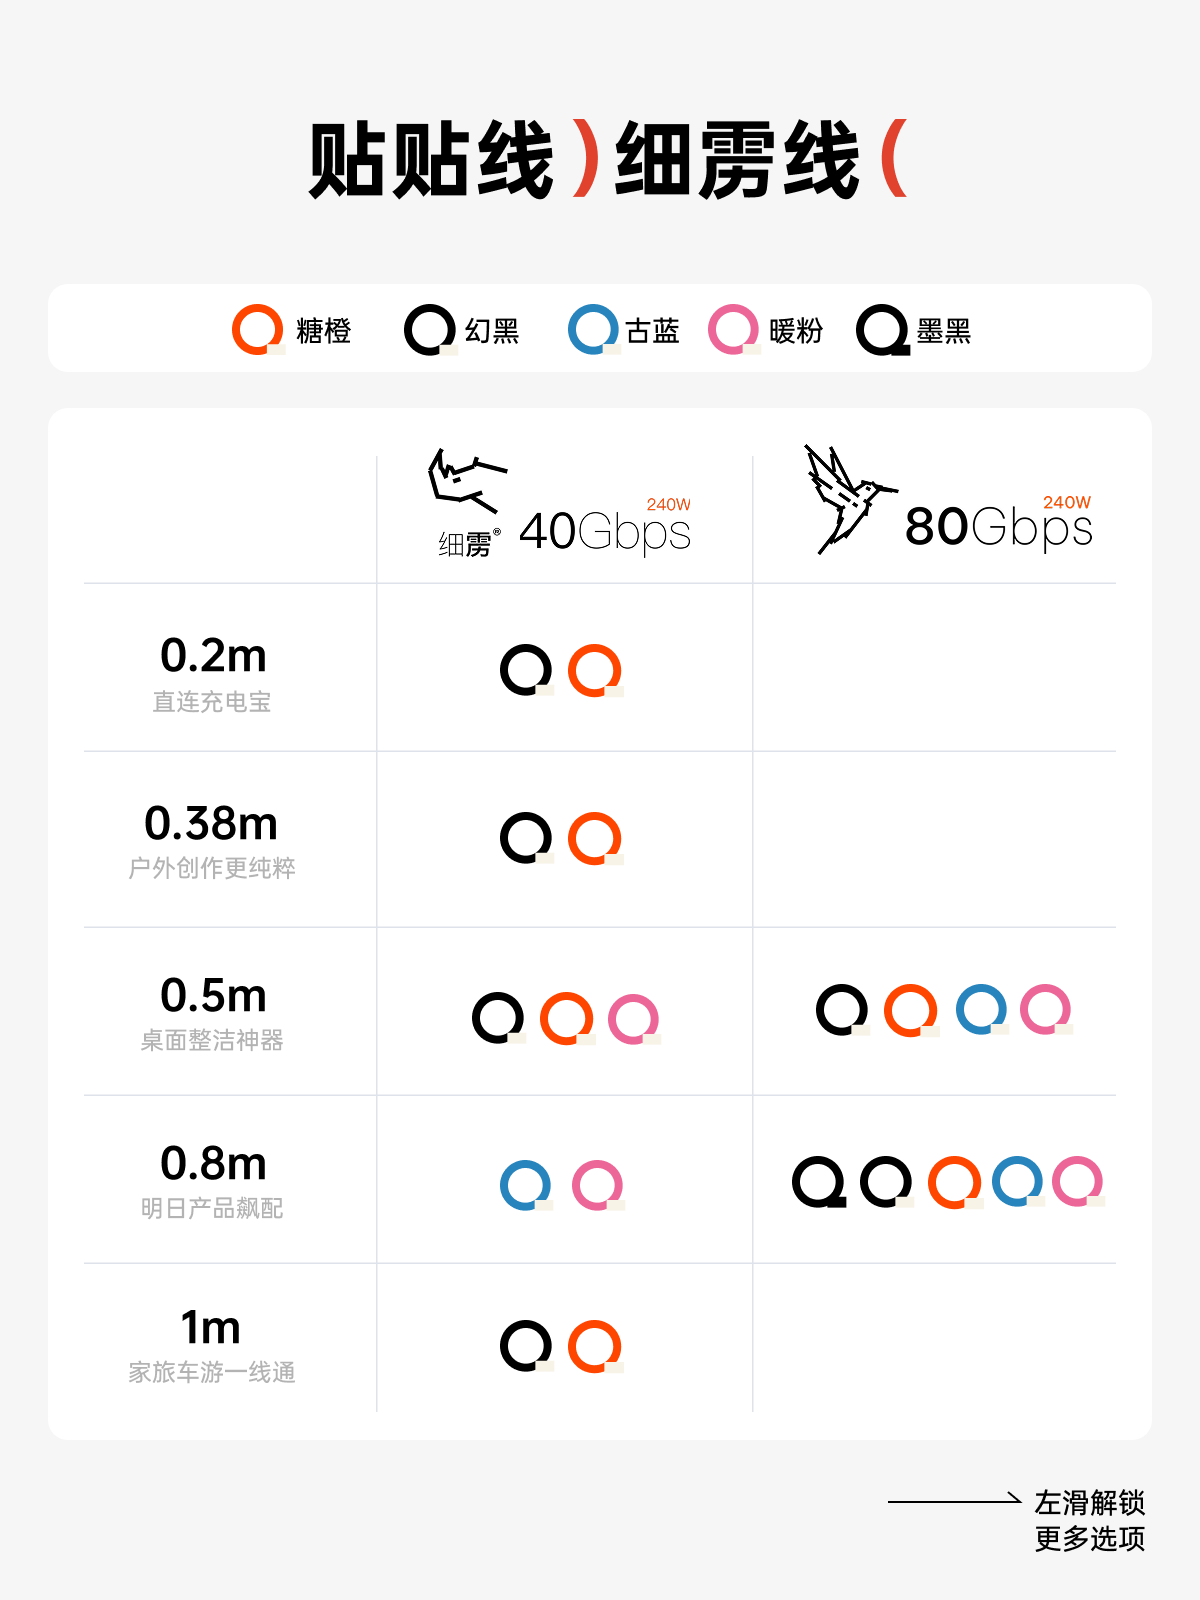Viewport: 1200px width, 1600px height.
Task: Choose the 古蓝 blue ring in the legend
Action: pyautogui.click(x=593, y=330)
